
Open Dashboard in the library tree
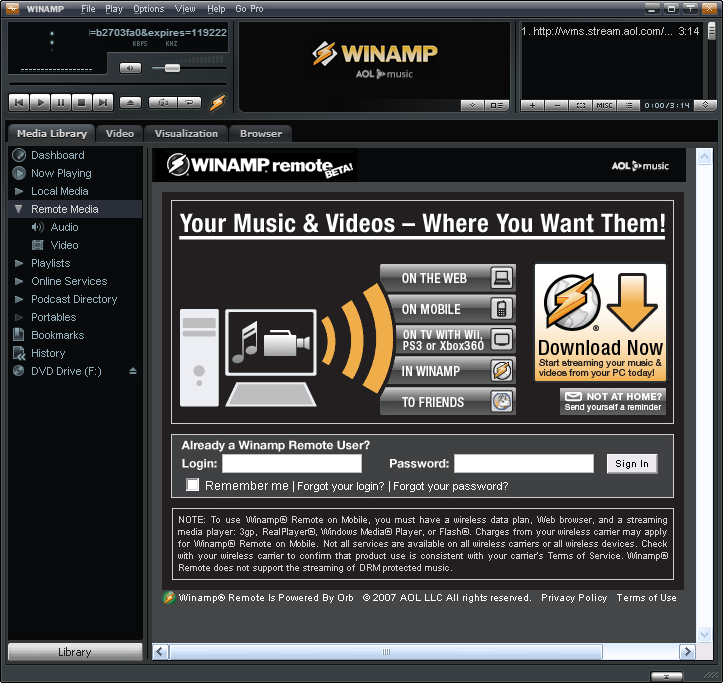[x=58, y=155]
